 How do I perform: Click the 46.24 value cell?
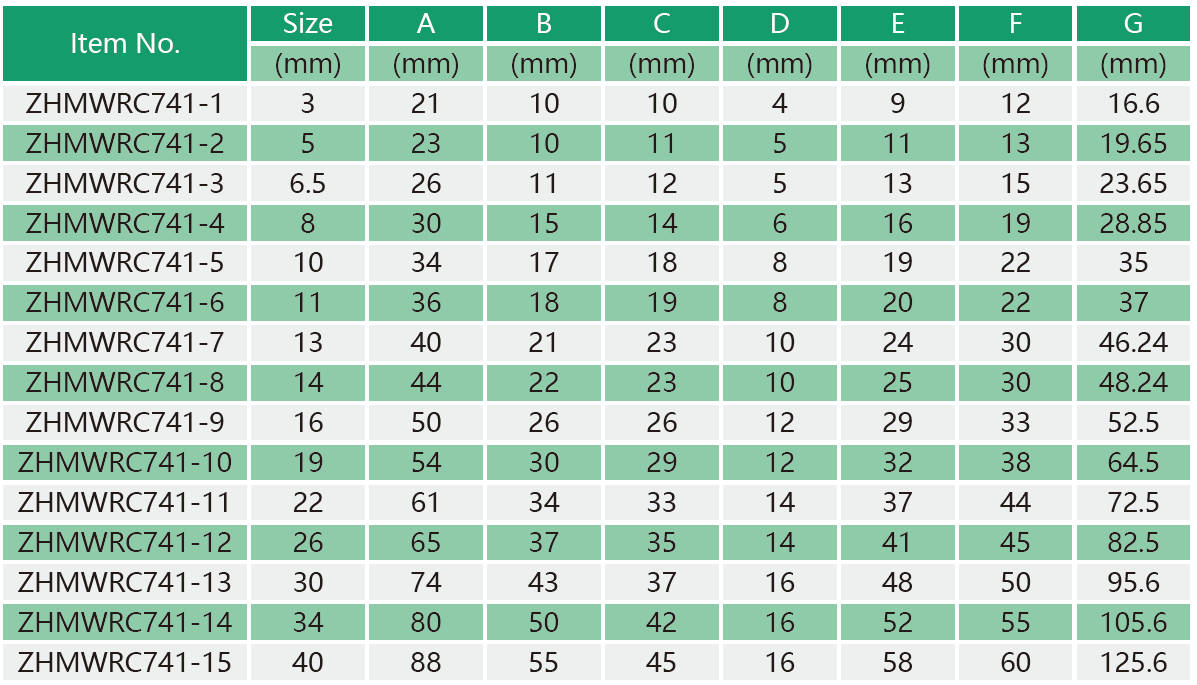[x=1133, y=342]
